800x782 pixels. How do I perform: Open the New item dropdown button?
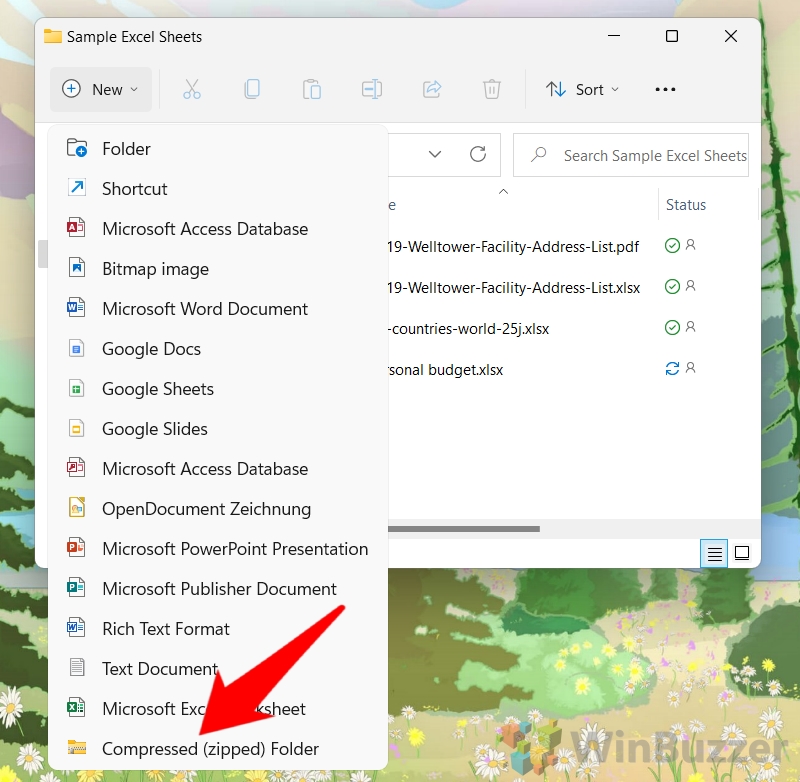tap(101, 89)
